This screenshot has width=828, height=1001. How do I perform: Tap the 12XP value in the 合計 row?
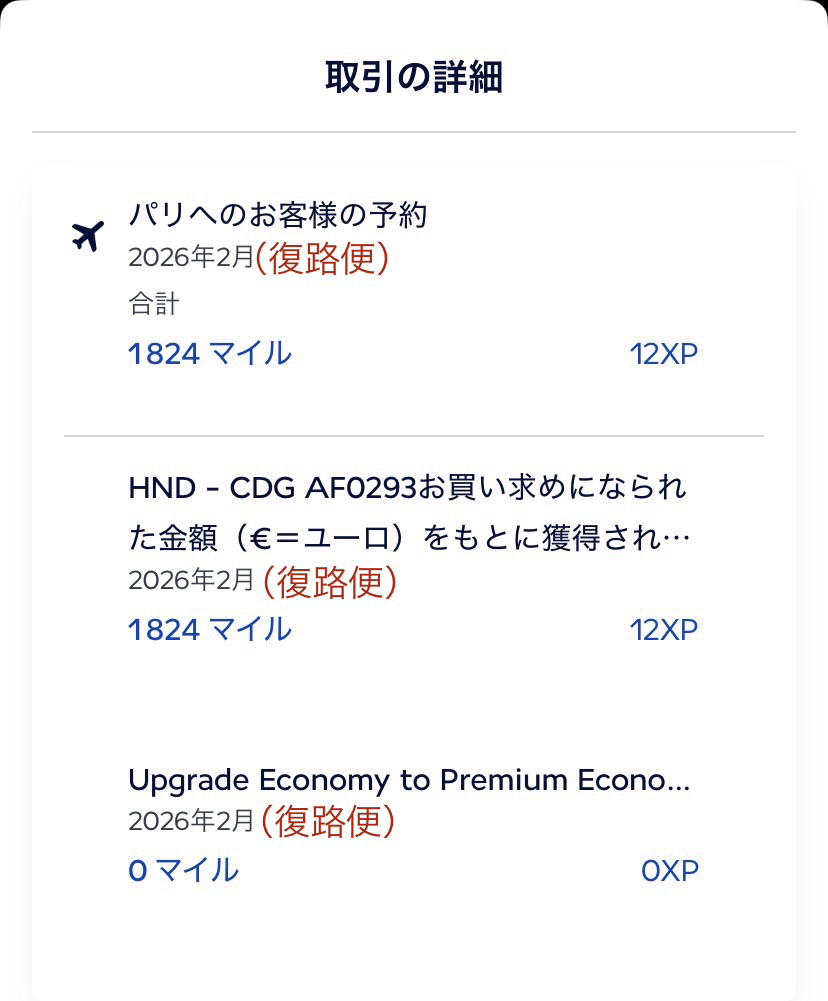click(664, 354)
